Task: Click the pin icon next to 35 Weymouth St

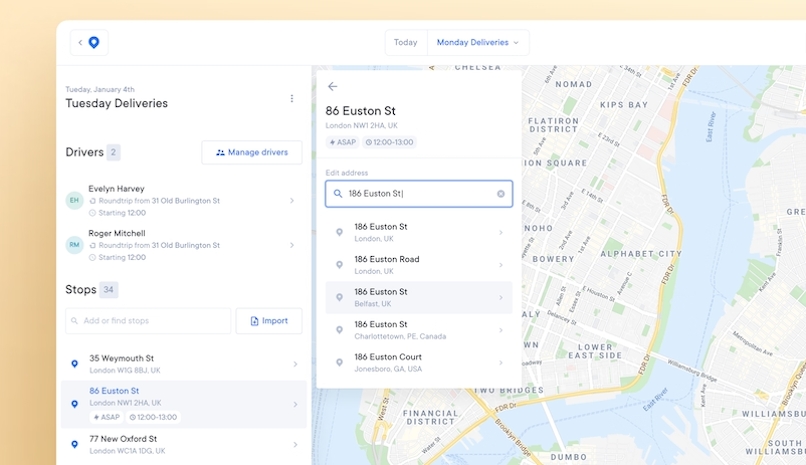Action: pos(75,364)
